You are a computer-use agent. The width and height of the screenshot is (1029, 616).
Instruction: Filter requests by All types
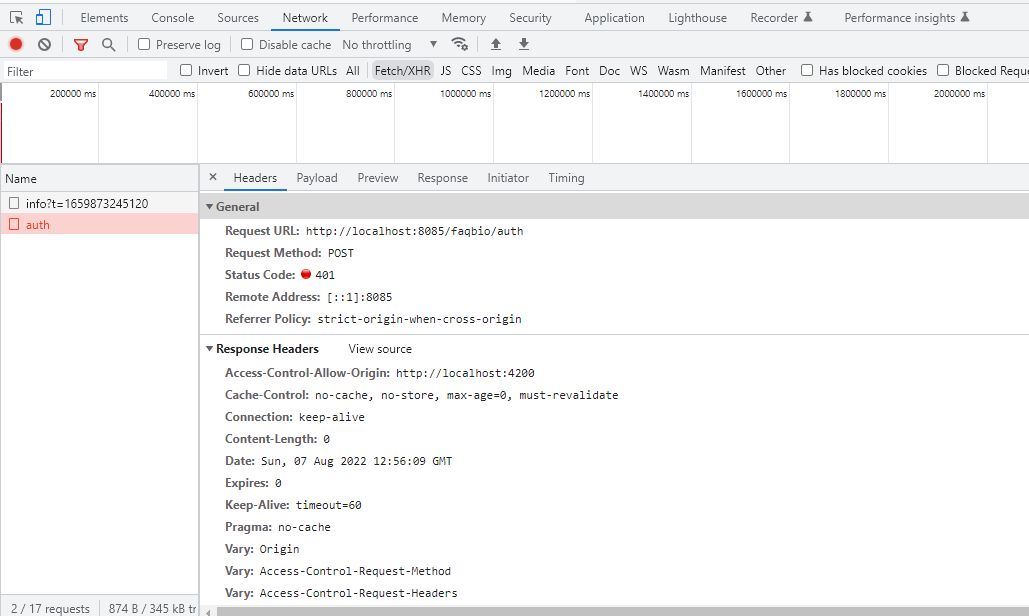(x=353, y=70)
